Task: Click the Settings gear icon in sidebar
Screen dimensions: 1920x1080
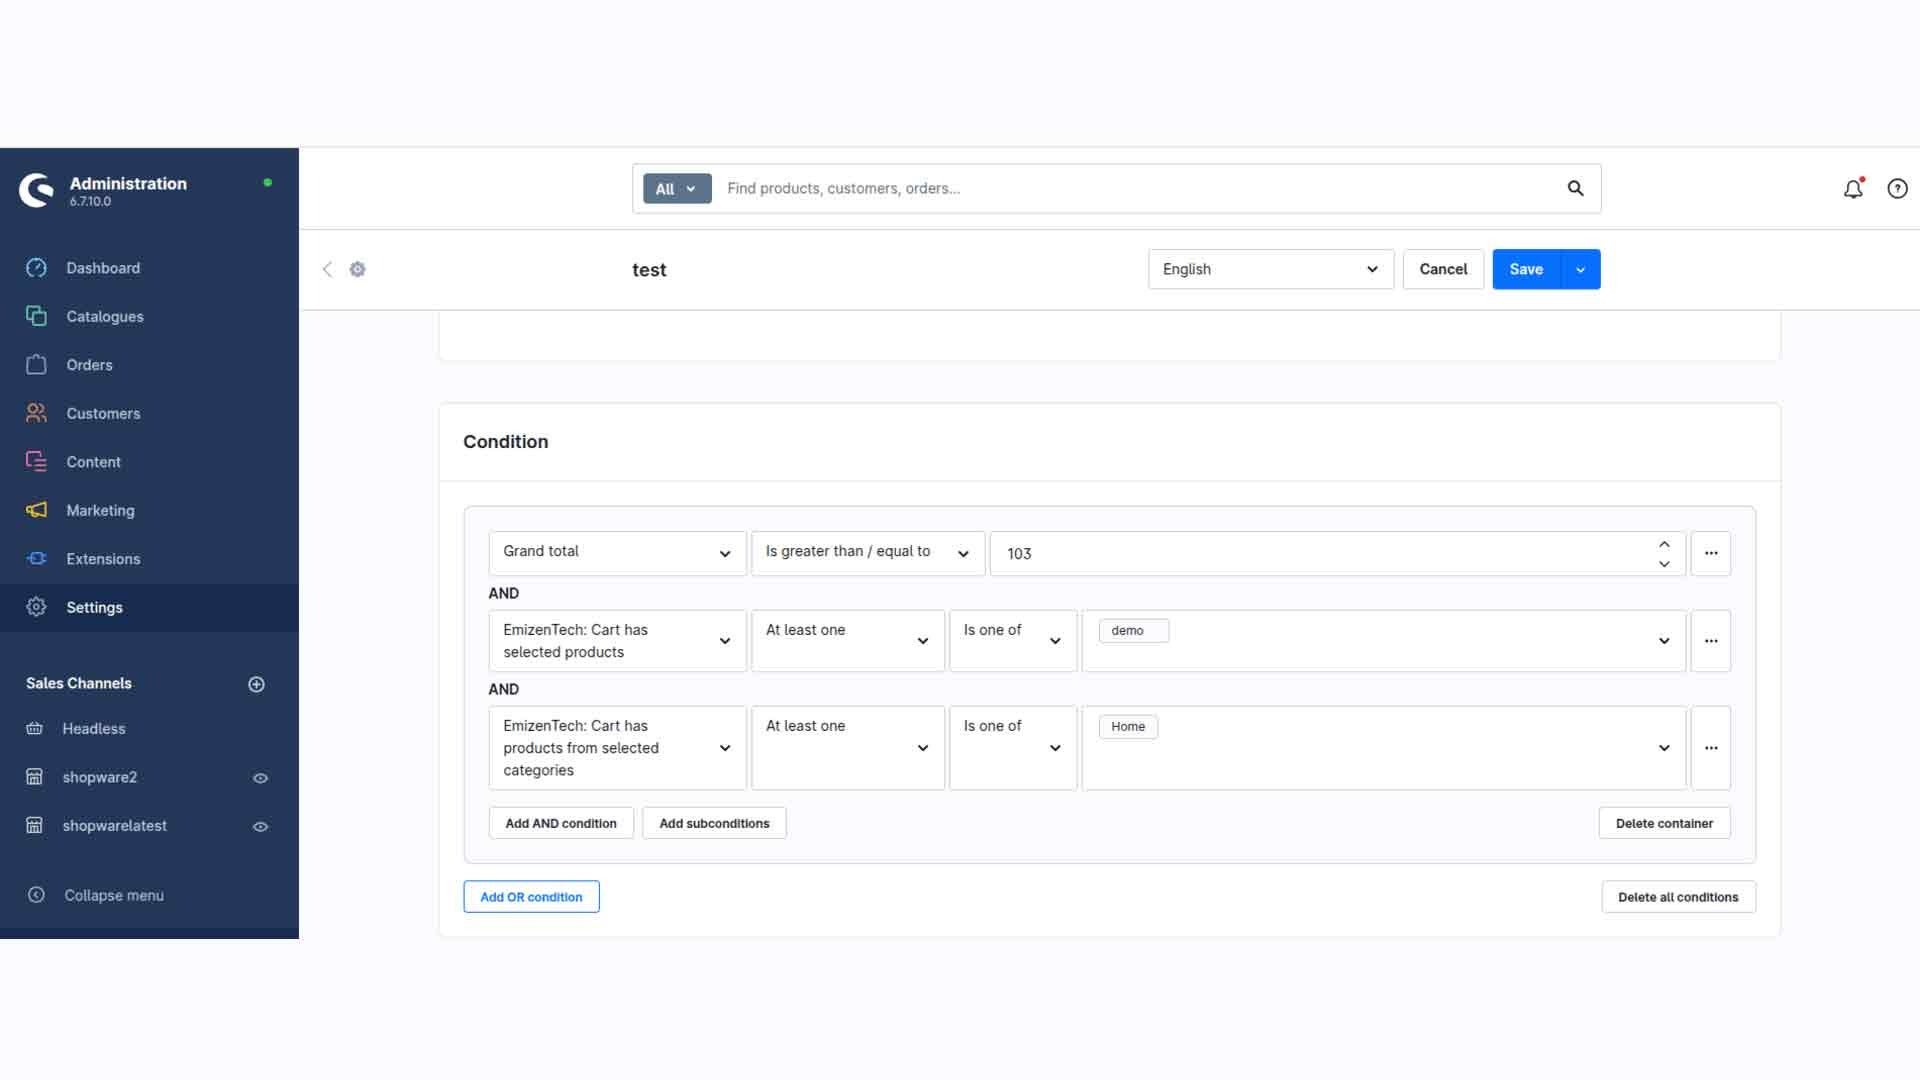Action: (x=36, y=607)
